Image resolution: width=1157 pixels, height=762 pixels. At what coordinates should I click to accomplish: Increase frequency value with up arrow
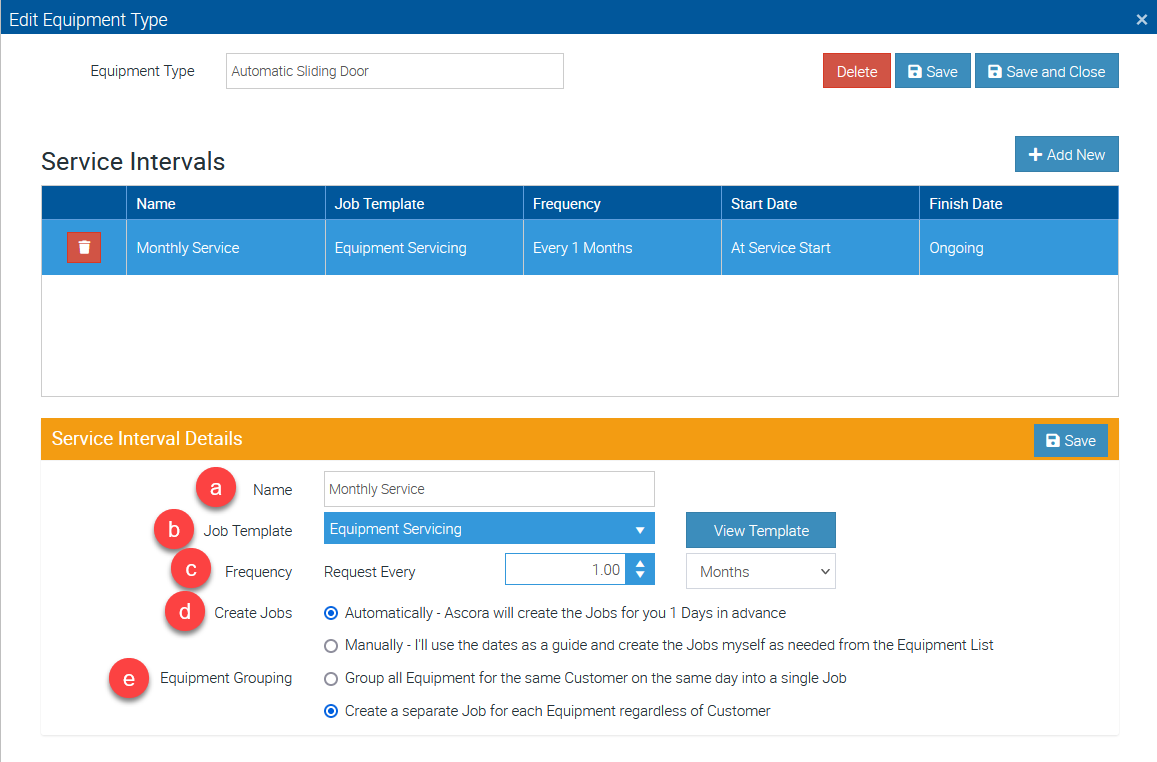[x=640, y=564]
